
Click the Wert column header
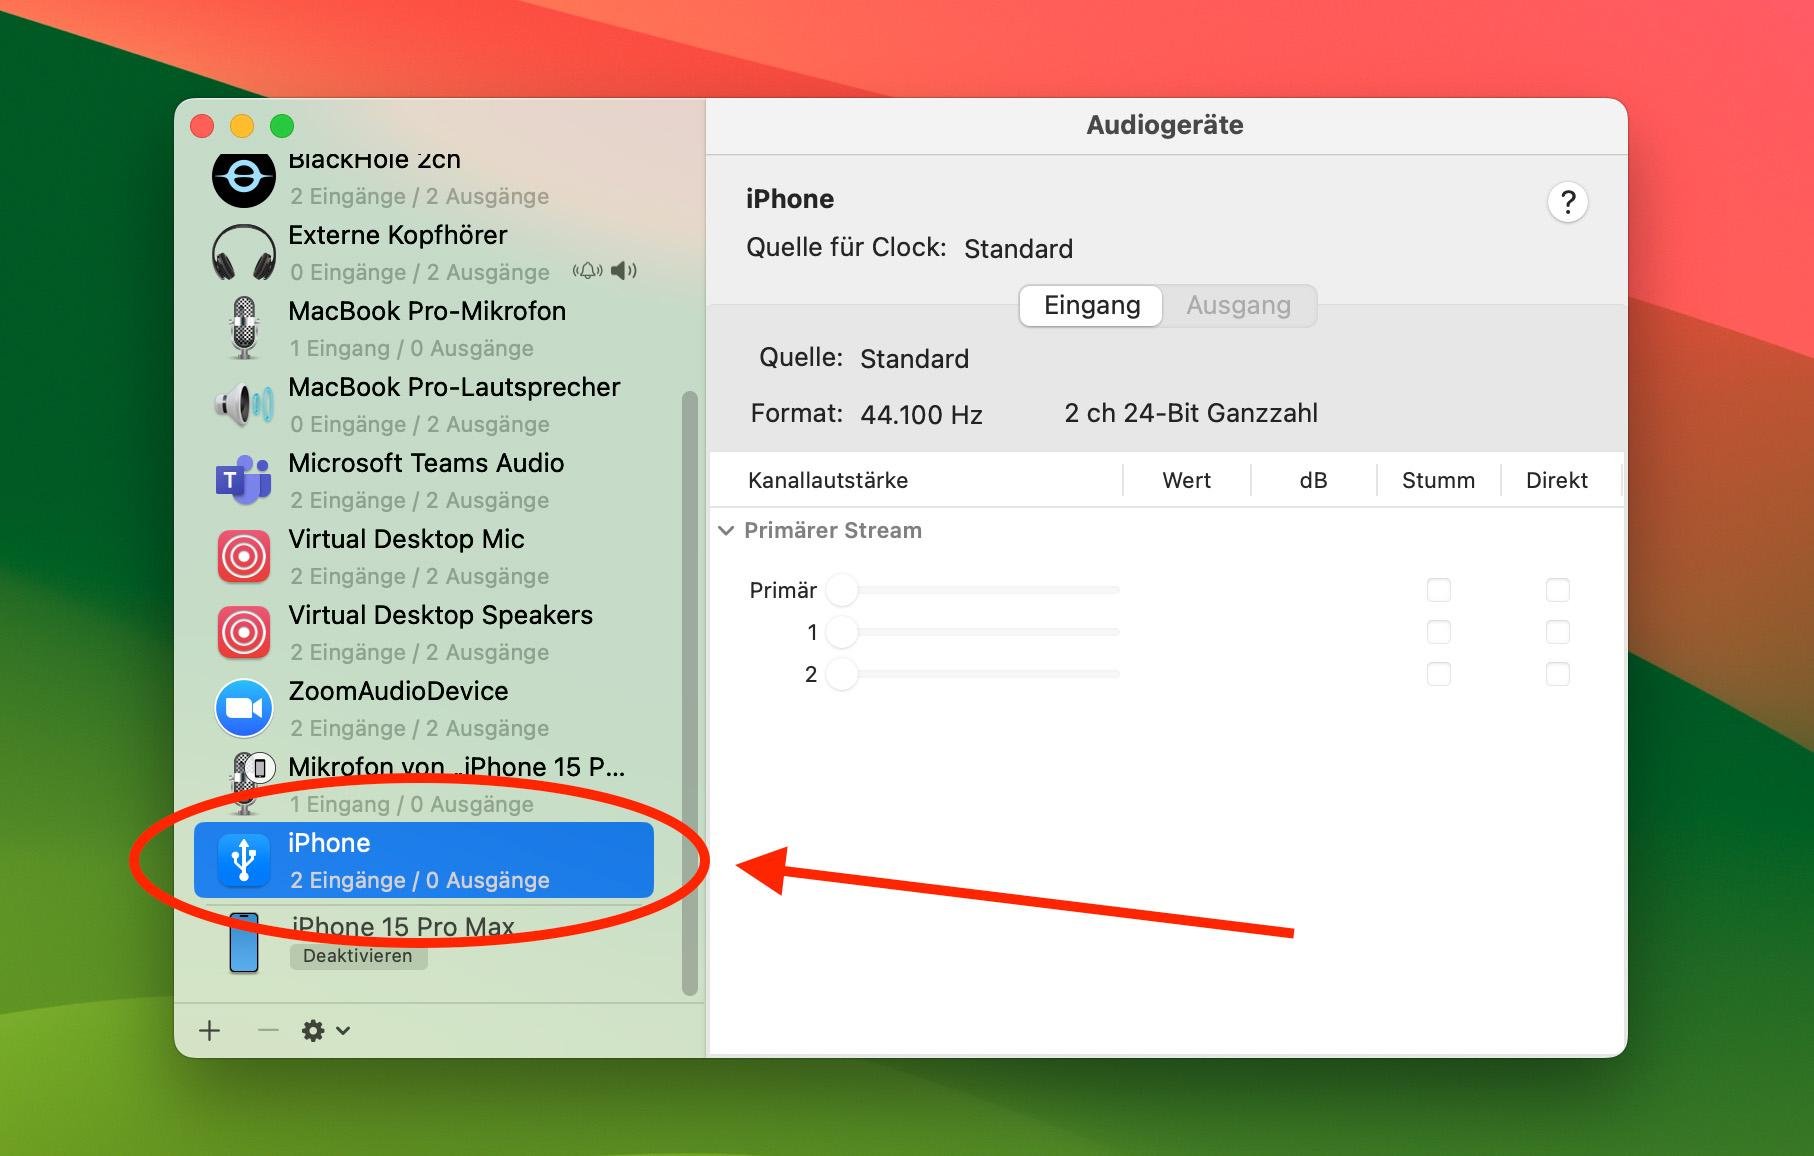pyautogui.click(x=1186, y=480)
